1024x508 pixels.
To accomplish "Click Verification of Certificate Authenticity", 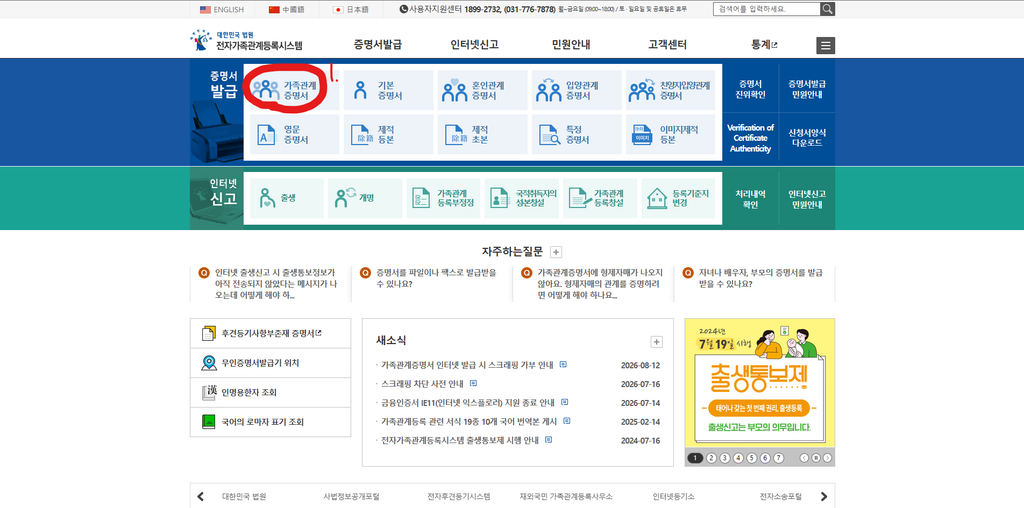I will pyautogui.click(x=750, y=138).
